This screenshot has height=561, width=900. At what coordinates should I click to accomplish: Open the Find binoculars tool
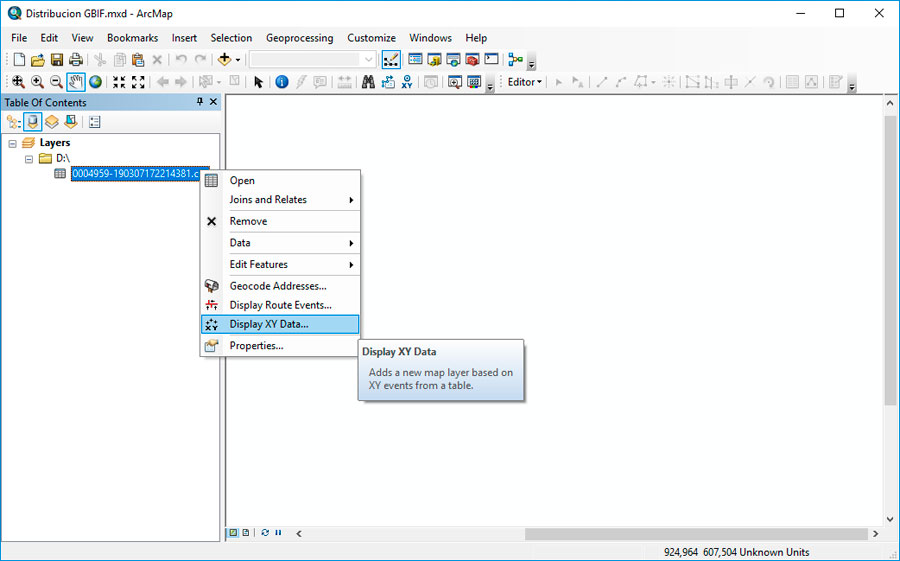[368, 82]
